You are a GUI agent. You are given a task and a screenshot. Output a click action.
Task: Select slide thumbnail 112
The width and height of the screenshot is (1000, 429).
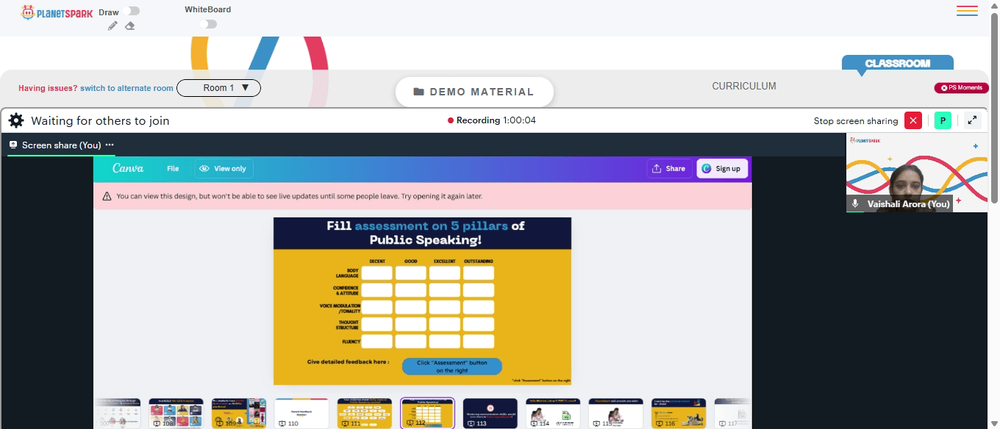click(x=427, y=413)
